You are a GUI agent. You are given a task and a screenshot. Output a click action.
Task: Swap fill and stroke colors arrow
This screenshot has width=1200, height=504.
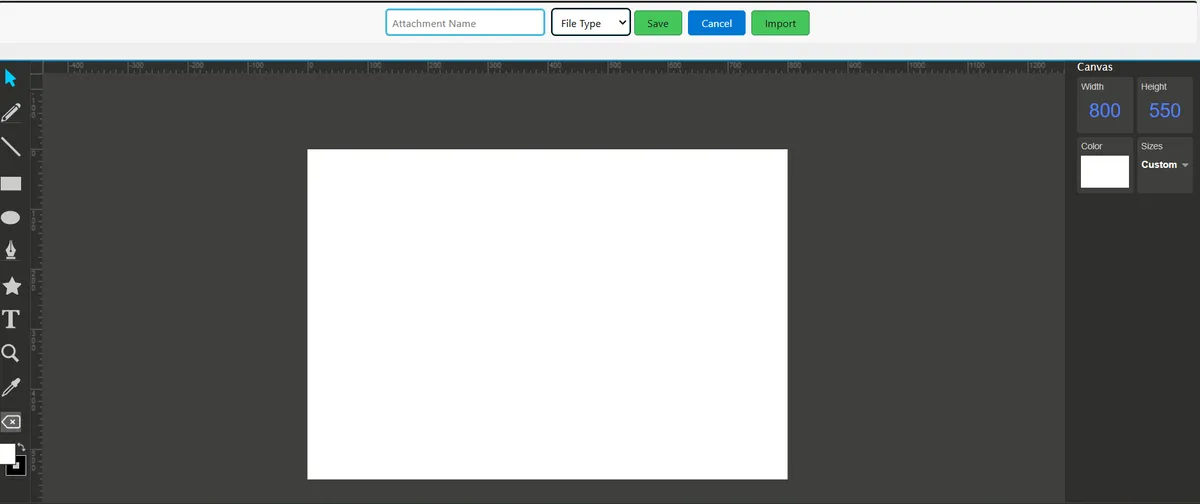click(21, 448)
